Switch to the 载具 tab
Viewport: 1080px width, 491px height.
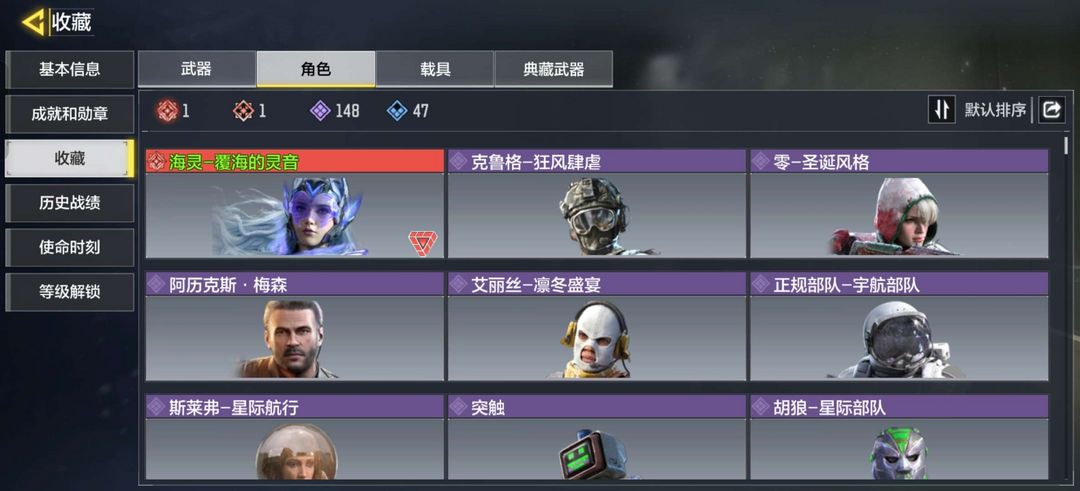pos(435,69)
